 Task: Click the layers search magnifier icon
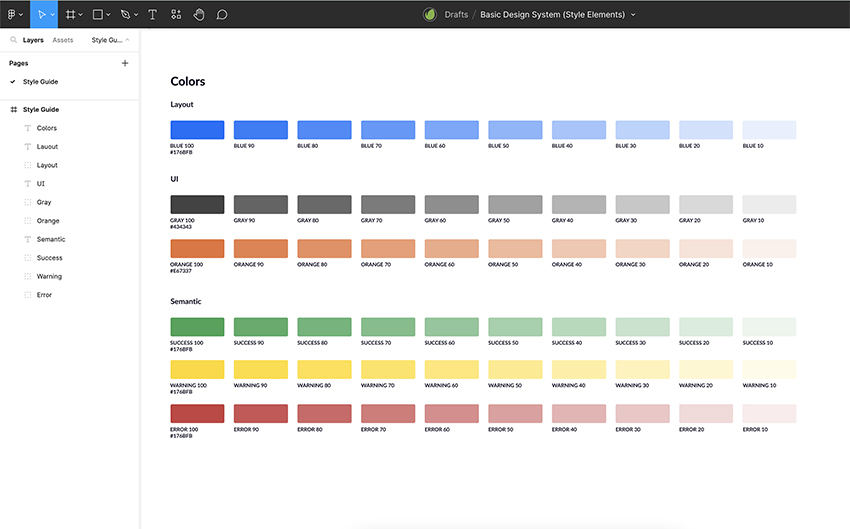coord(14,40)
